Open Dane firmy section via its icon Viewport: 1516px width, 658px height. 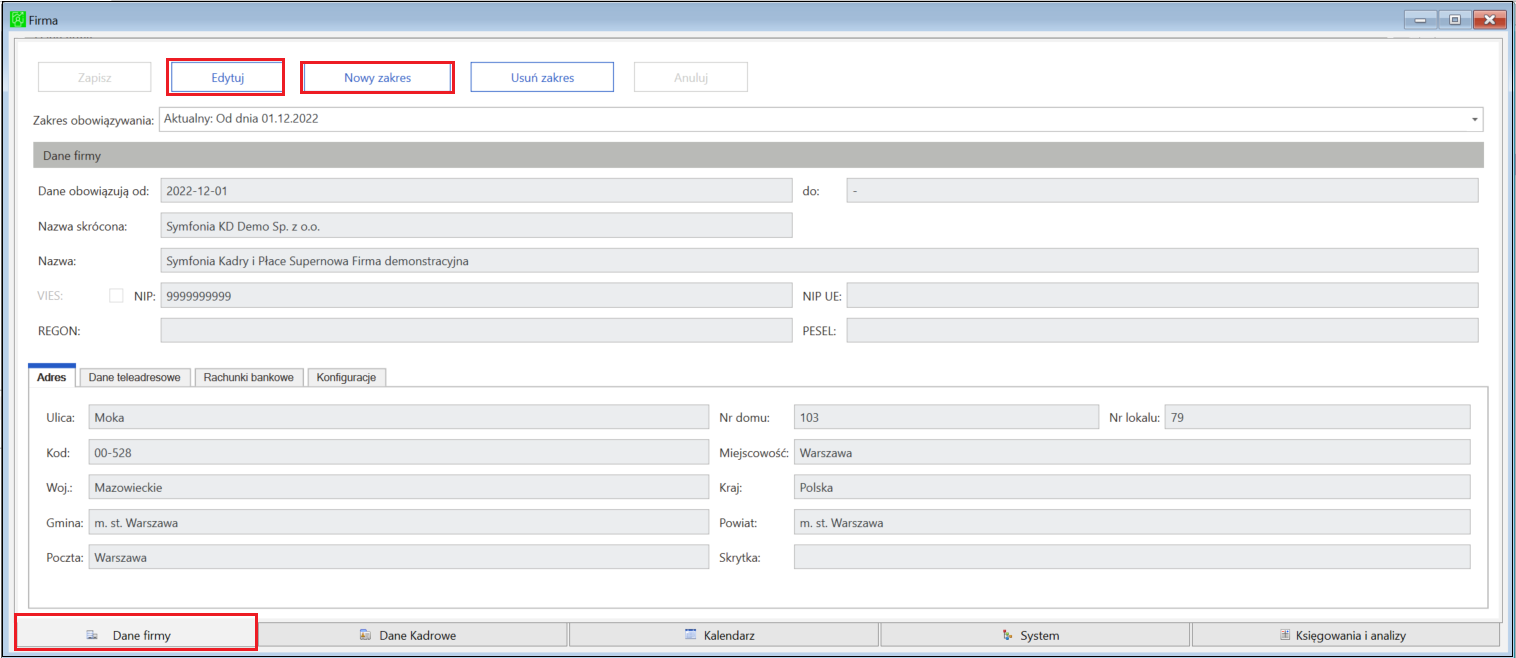tap(92, 635)
